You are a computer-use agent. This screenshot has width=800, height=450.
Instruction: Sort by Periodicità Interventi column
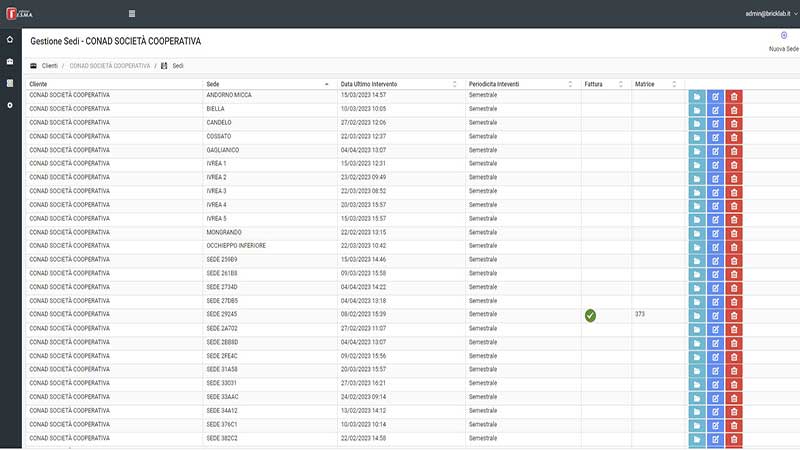pos(521,84)
